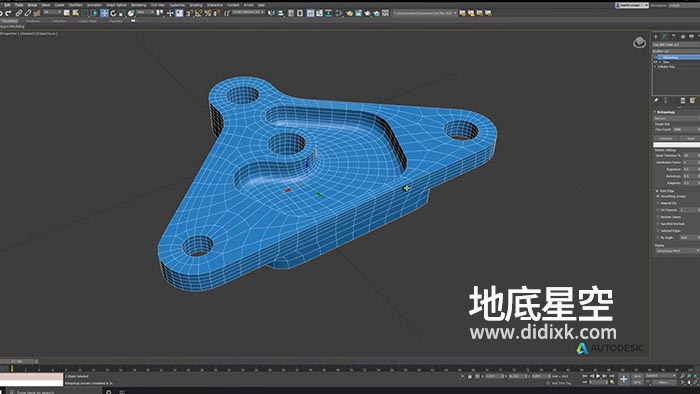
Task: Enable the Specified Normals checkbox
Action: [x=657, y=224]
